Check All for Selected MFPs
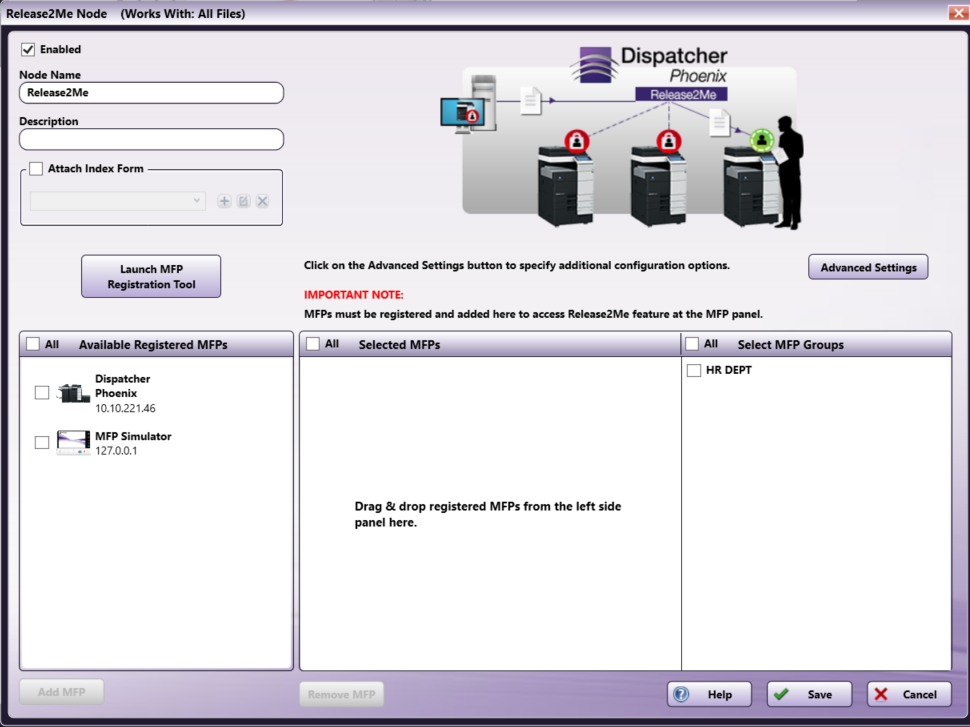The height and width of the screenshot is (727, 970). point(313,344)
